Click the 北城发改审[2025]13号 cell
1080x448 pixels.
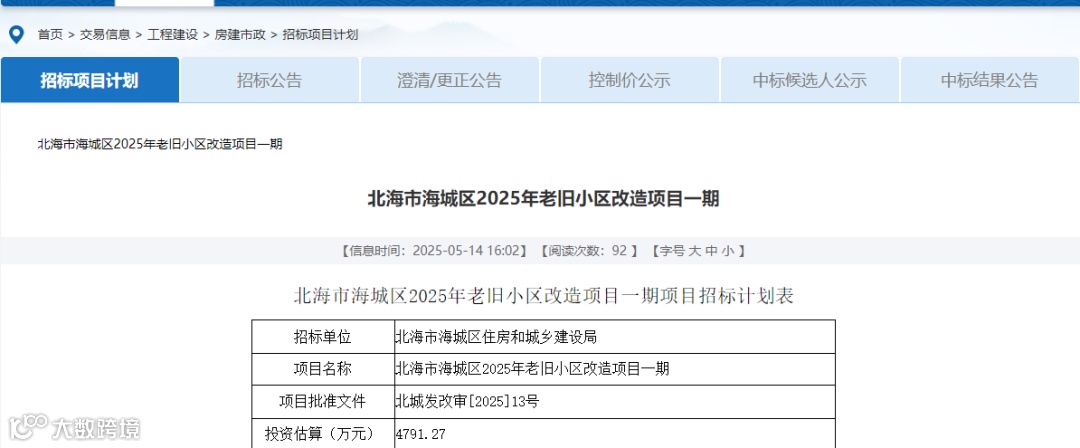click(615, 402)
